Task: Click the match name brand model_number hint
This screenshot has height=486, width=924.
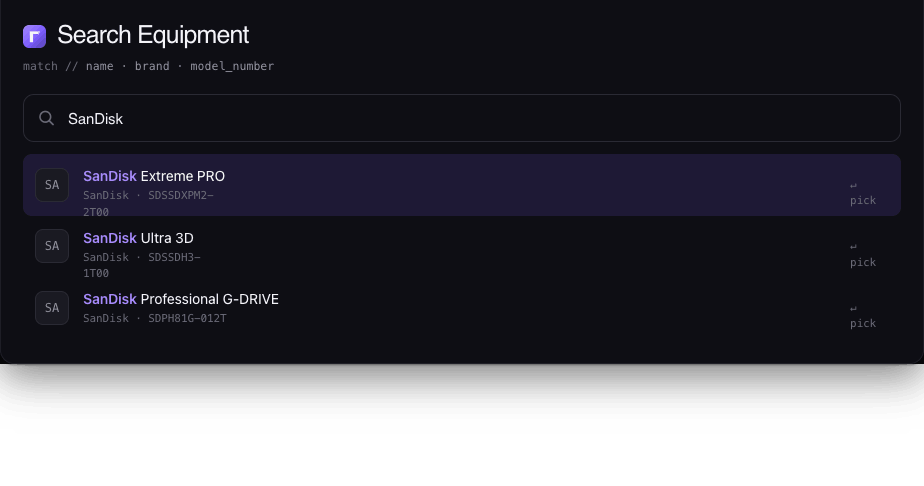Action: coord(148,67)
